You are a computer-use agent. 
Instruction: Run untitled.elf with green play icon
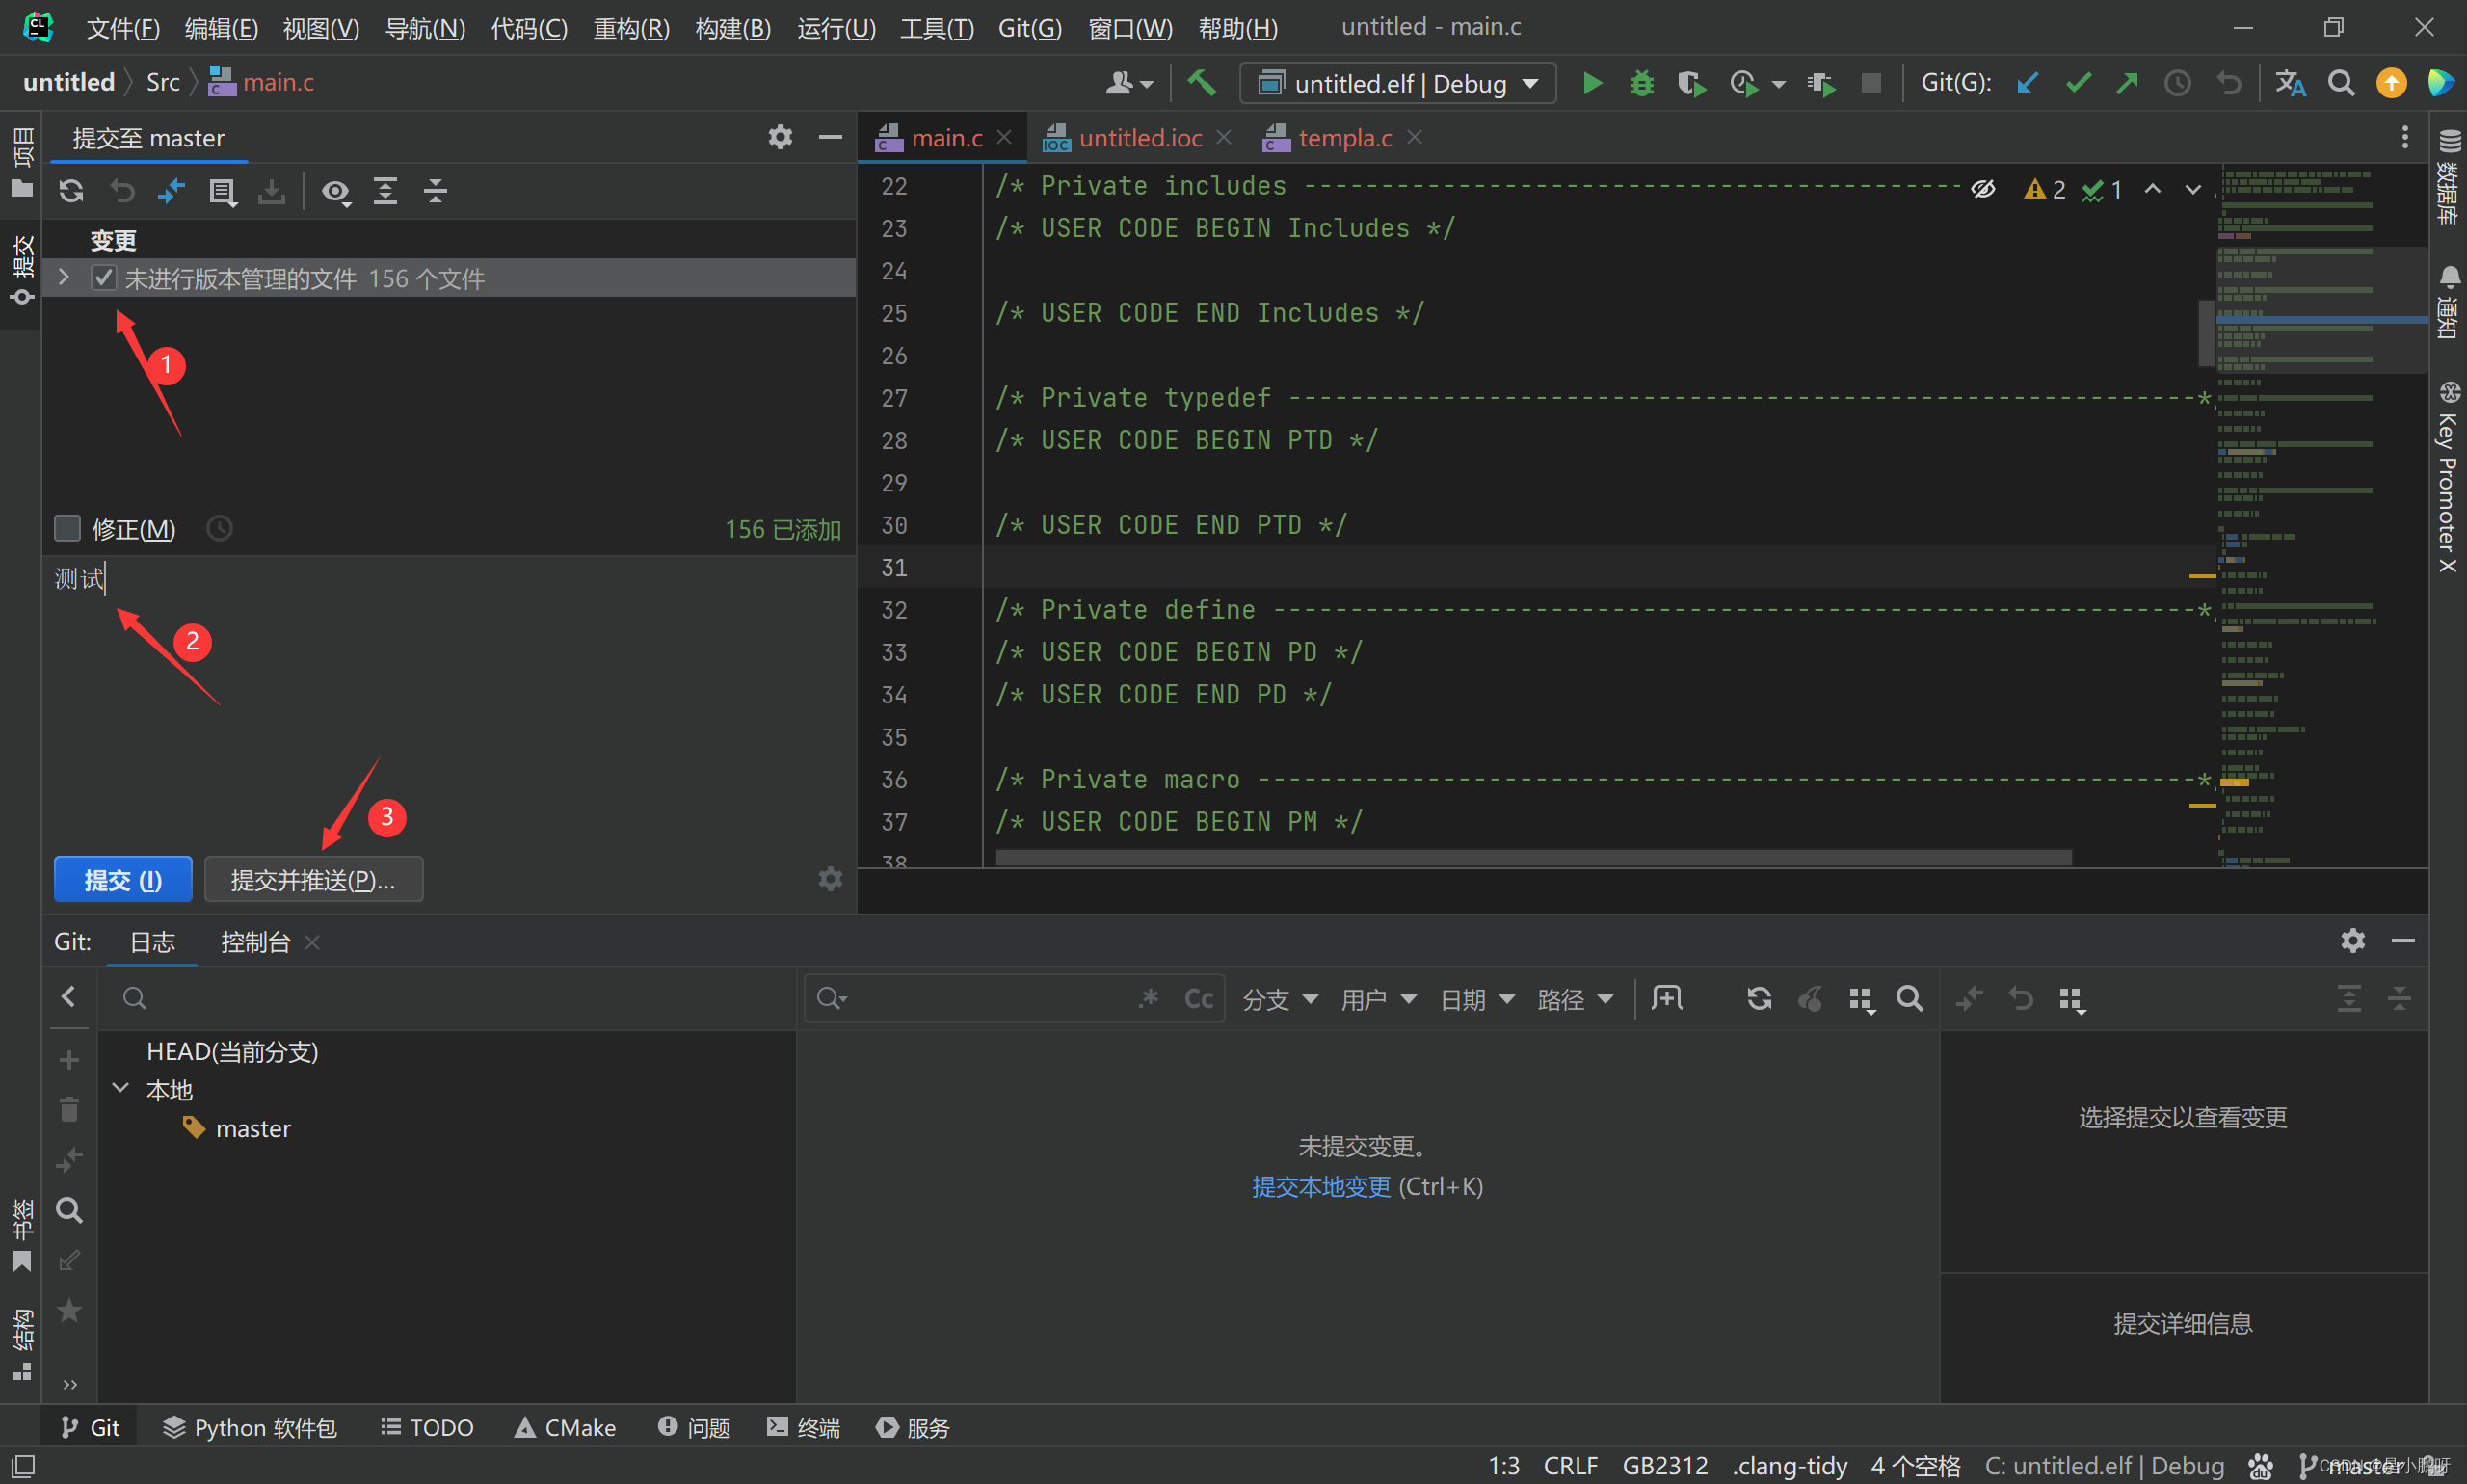click(x=1592, y=83)
